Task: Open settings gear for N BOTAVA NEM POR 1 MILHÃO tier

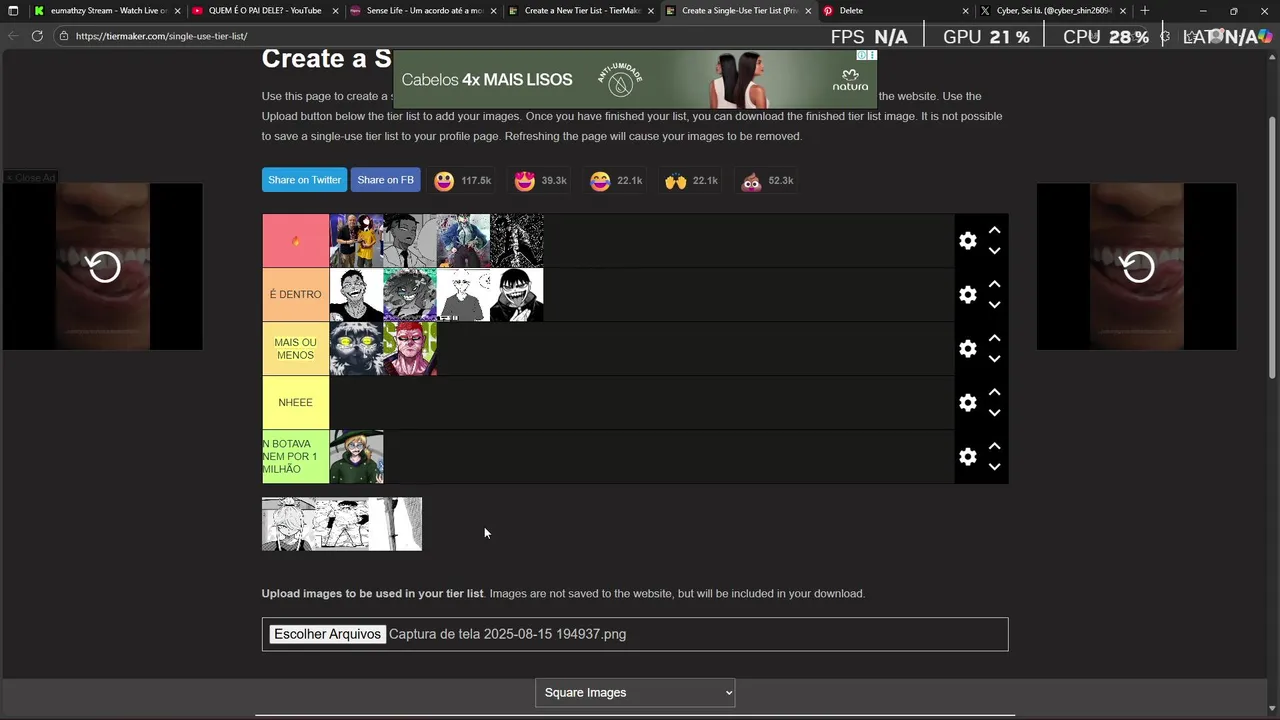Action: [x=967, y=457]
